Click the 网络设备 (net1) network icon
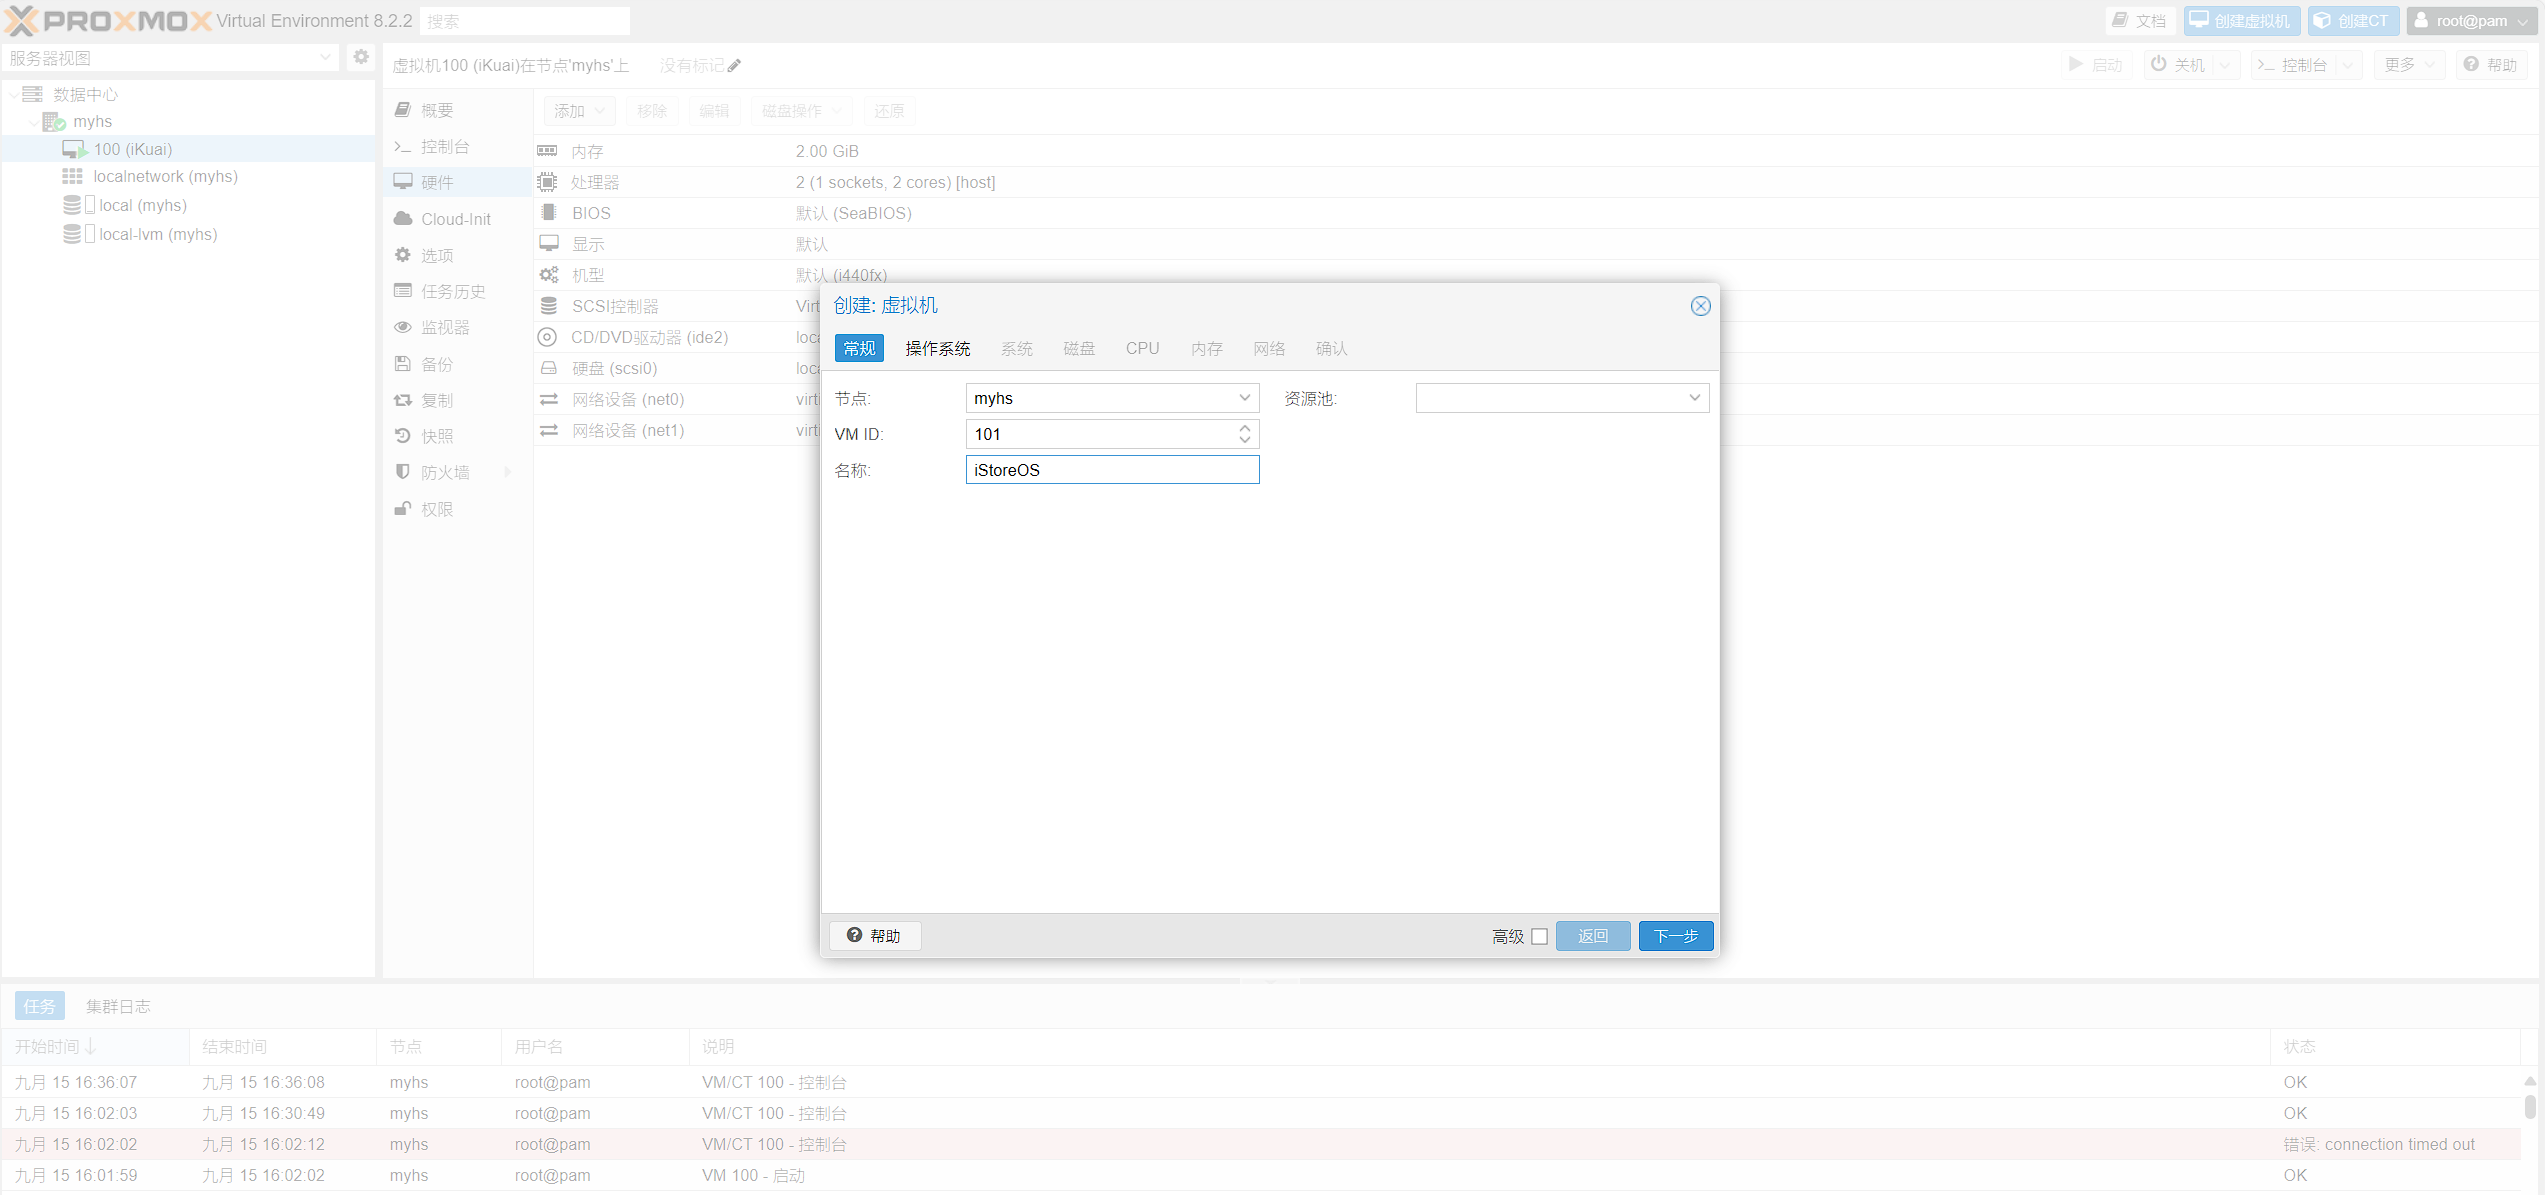 pos(548,430)
